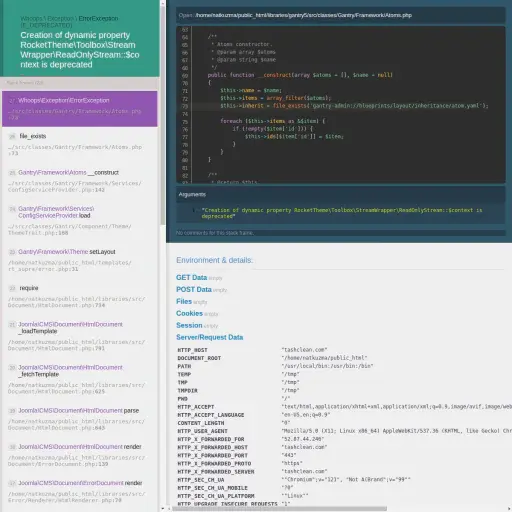
Task: Select the require stack frame
Action: [80, 297]
